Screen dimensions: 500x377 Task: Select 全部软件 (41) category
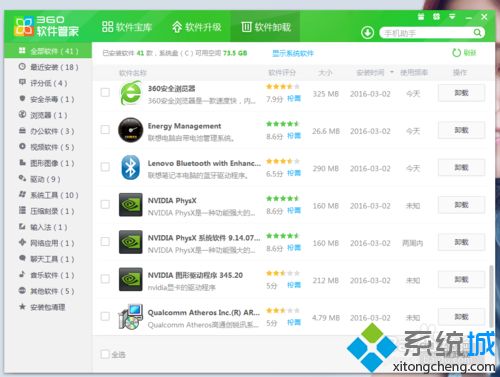pyautogui.click(x=48, y=51)
